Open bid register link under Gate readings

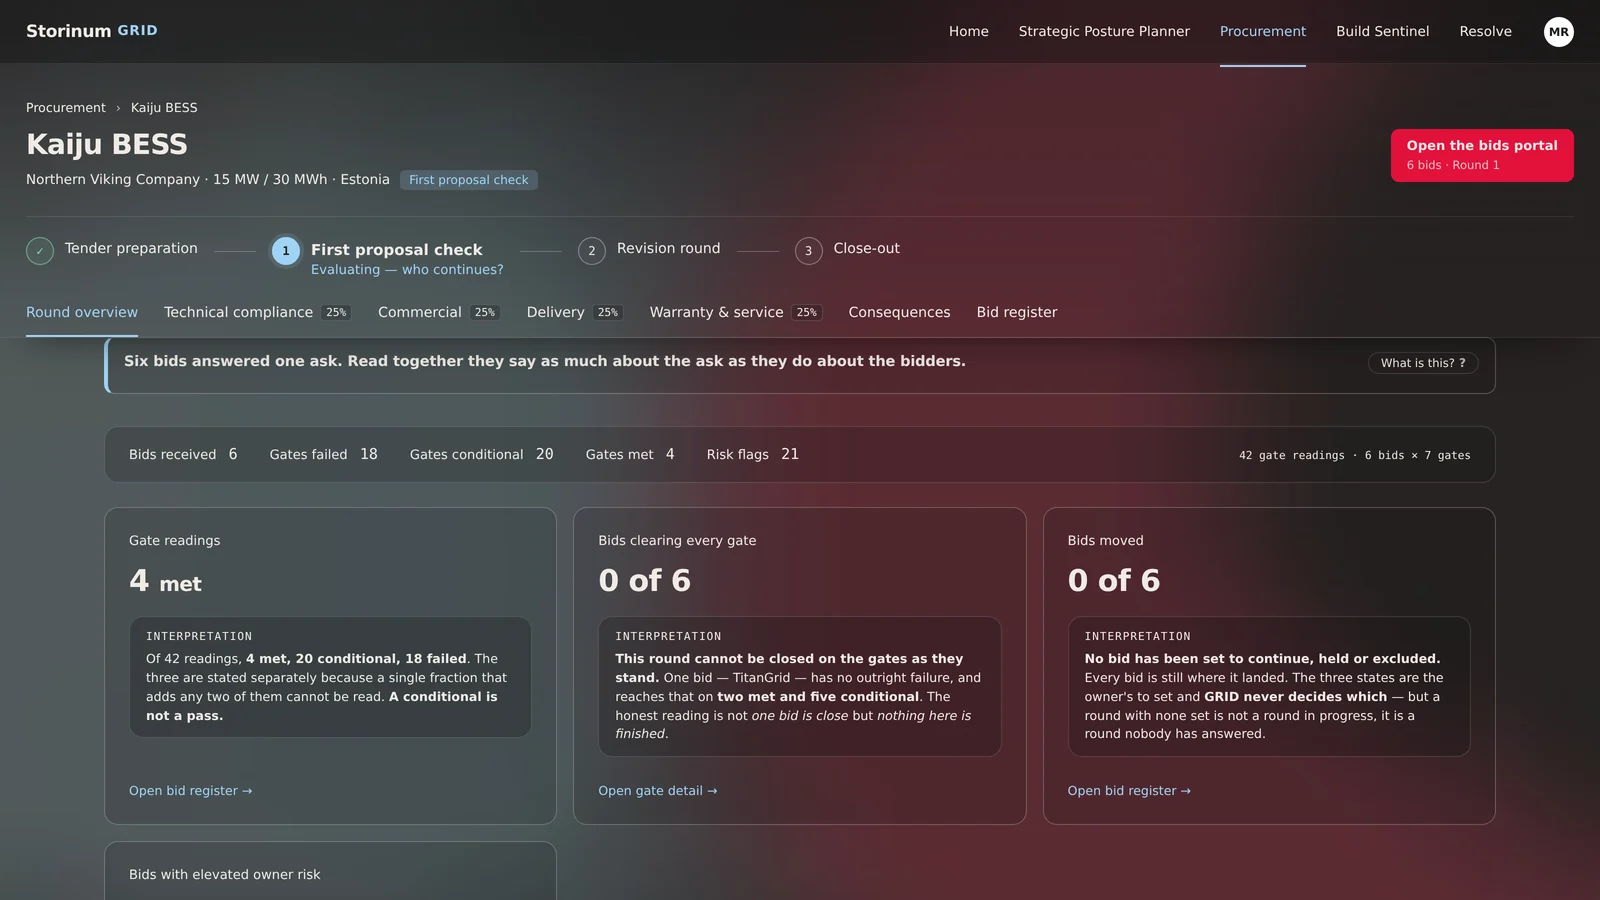coord(190,791)
